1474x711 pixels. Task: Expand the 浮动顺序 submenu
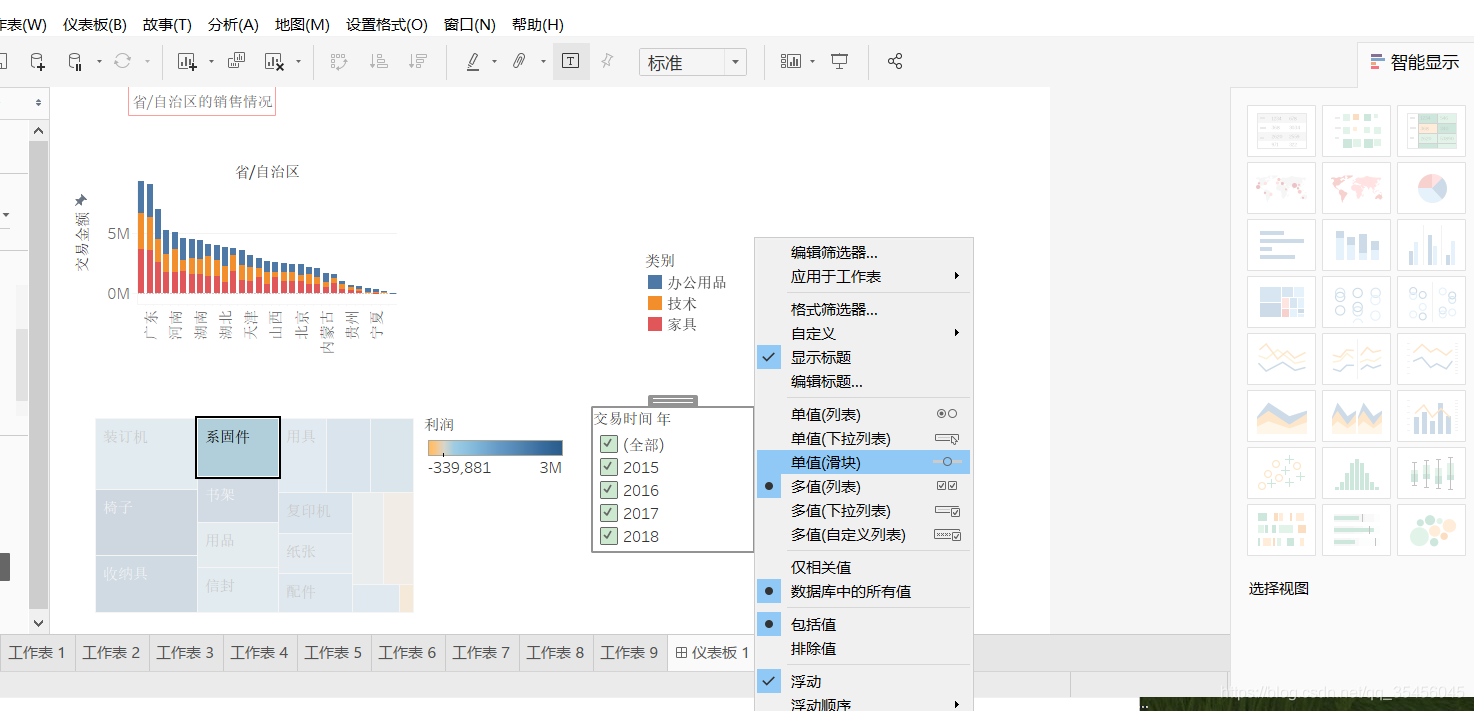pyautogui.click(x=863, y=703)
